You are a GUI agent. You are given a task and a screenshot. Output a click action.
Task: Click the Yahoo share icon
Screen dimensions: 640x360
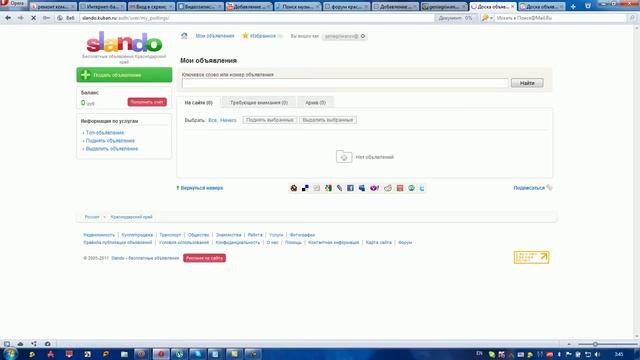click(374, 188)
